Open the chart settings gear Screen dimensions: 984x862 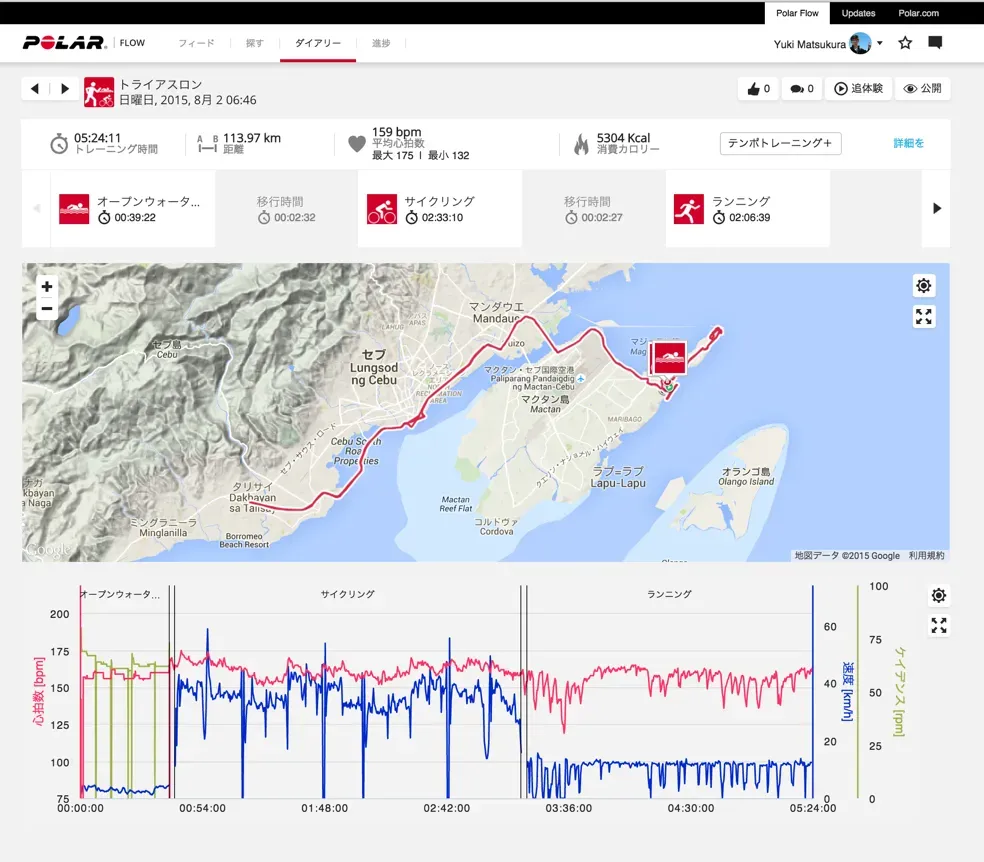click(938, 595)
